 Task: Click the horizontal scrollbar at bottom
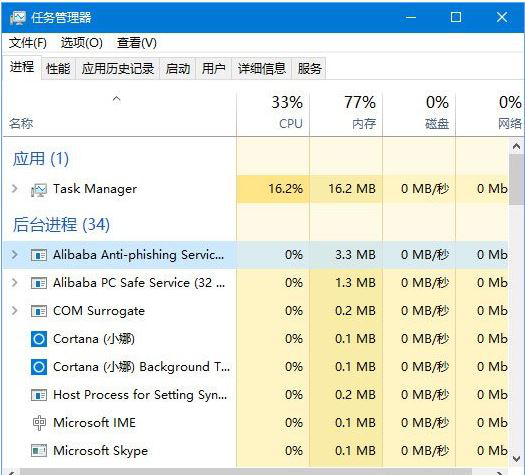[246, 472]
